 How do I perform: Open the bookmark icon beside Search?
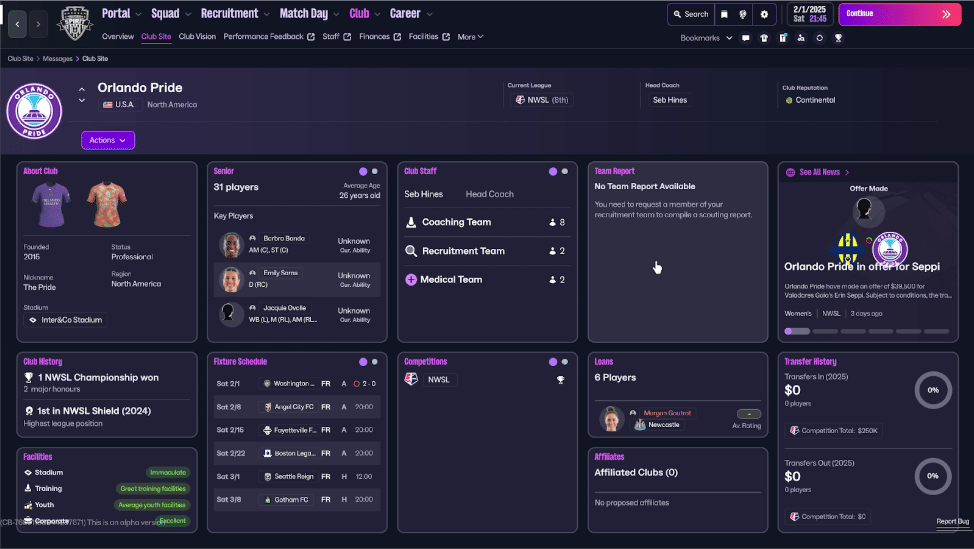click(724, 14)
